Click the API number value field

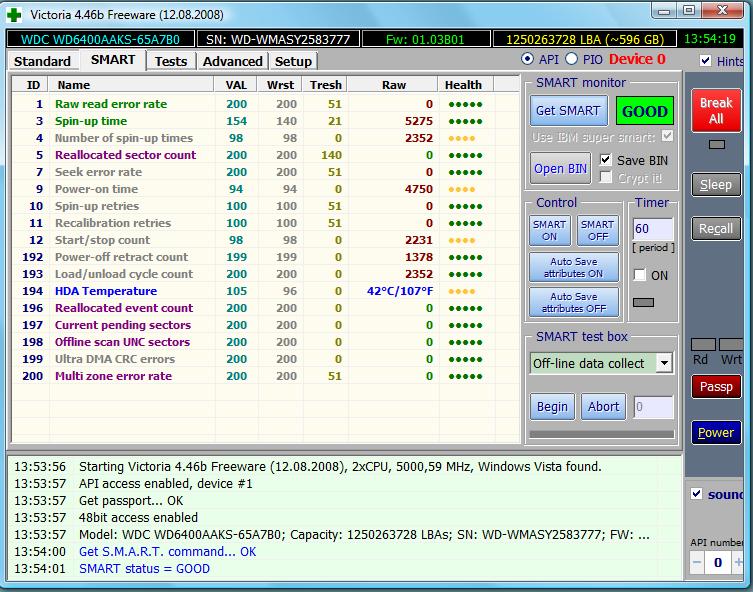click(717, 562)
